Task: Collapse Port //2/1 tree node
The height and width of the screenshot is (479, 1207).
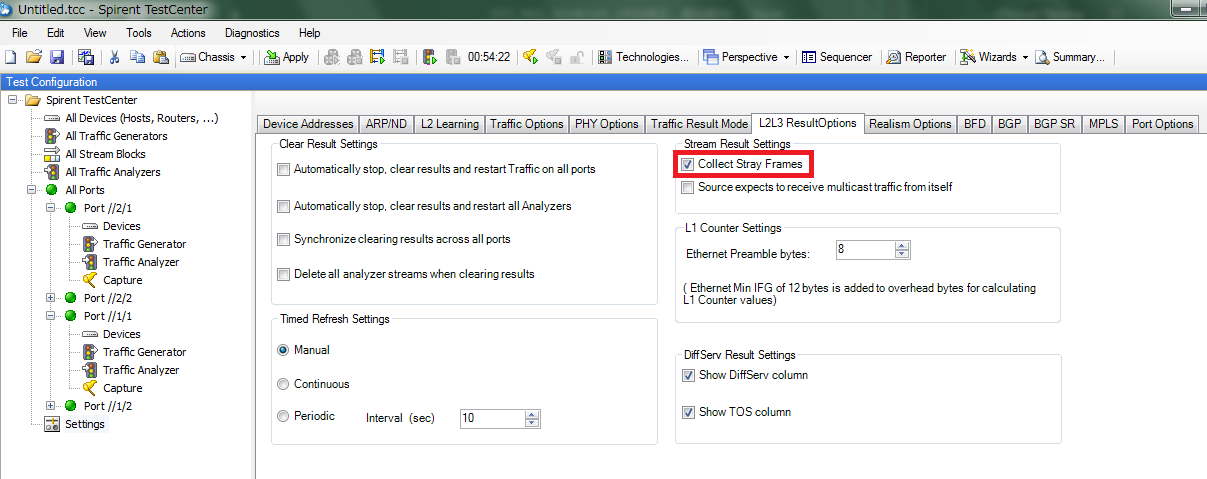Action: pos(51,208)
